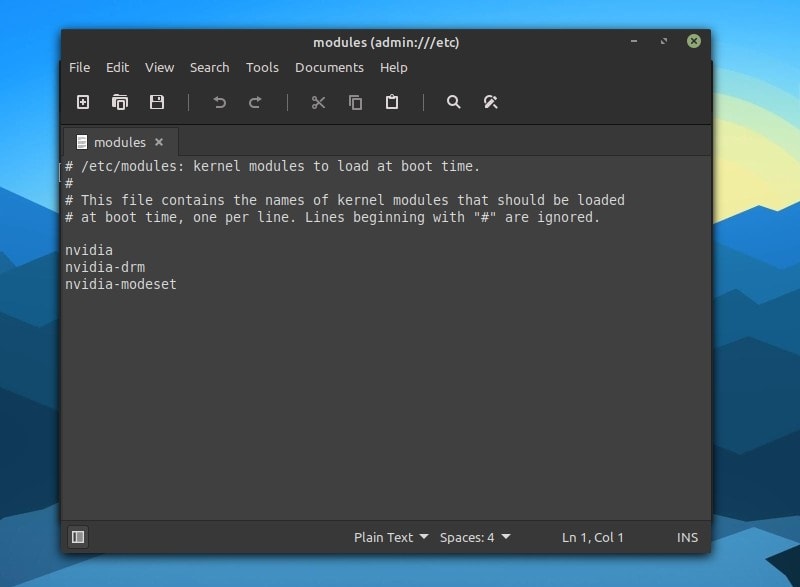Screen dimensions: 800x587
Task: Undo last action with toolbar arrow
Action: pyautogui.click(x=219, y=103)
